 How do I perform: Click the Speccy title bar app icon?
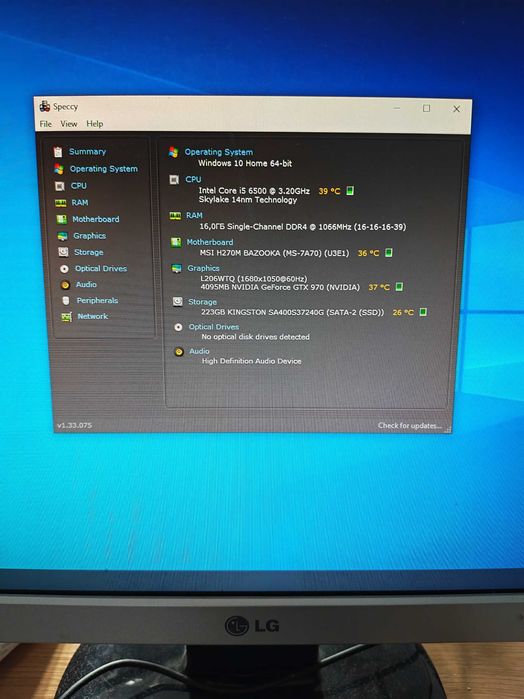point(45,107)
